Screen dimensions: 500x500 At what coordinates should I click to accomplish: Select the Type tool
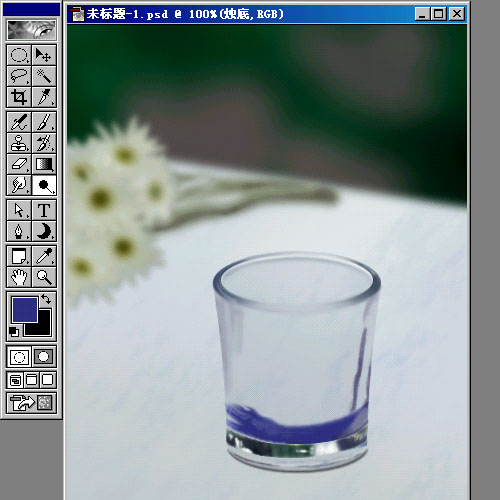[44, 210]
